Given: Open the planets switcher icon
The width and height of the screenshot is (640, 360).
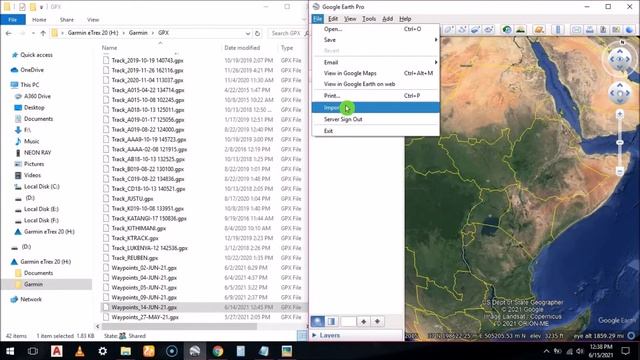Looking at the screenshot, I should click(x=539, y=29).
